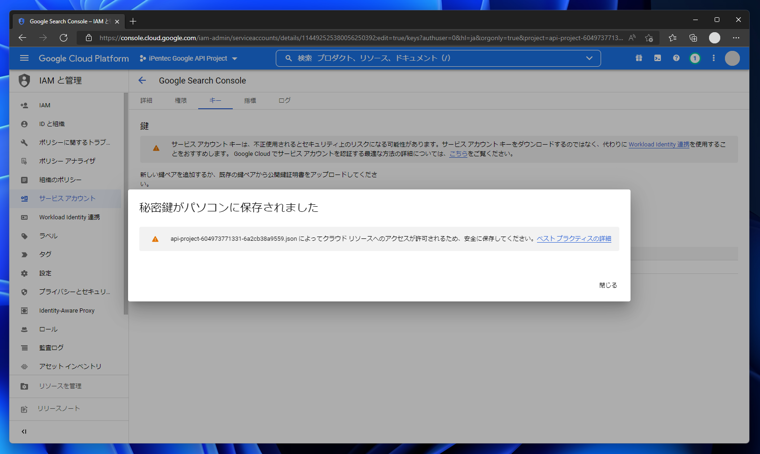
Task: Open browser settings and more menu
Action: pos(736,38)
